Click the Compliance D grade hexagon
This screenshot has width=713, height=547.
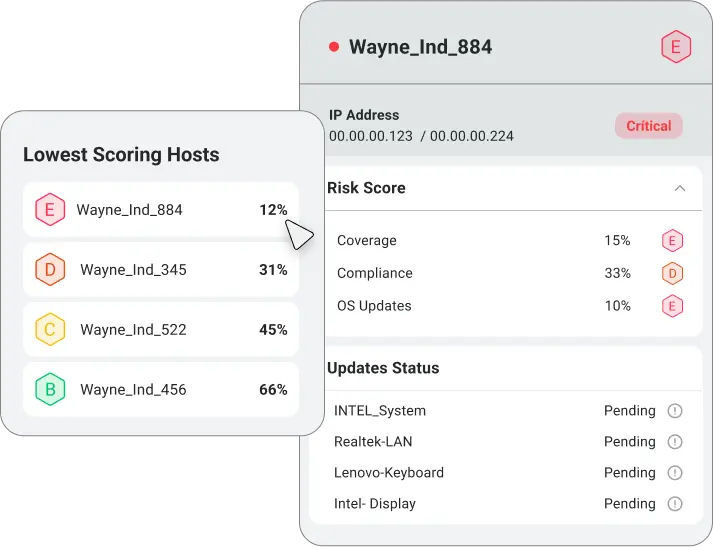(x=673, y=273)
